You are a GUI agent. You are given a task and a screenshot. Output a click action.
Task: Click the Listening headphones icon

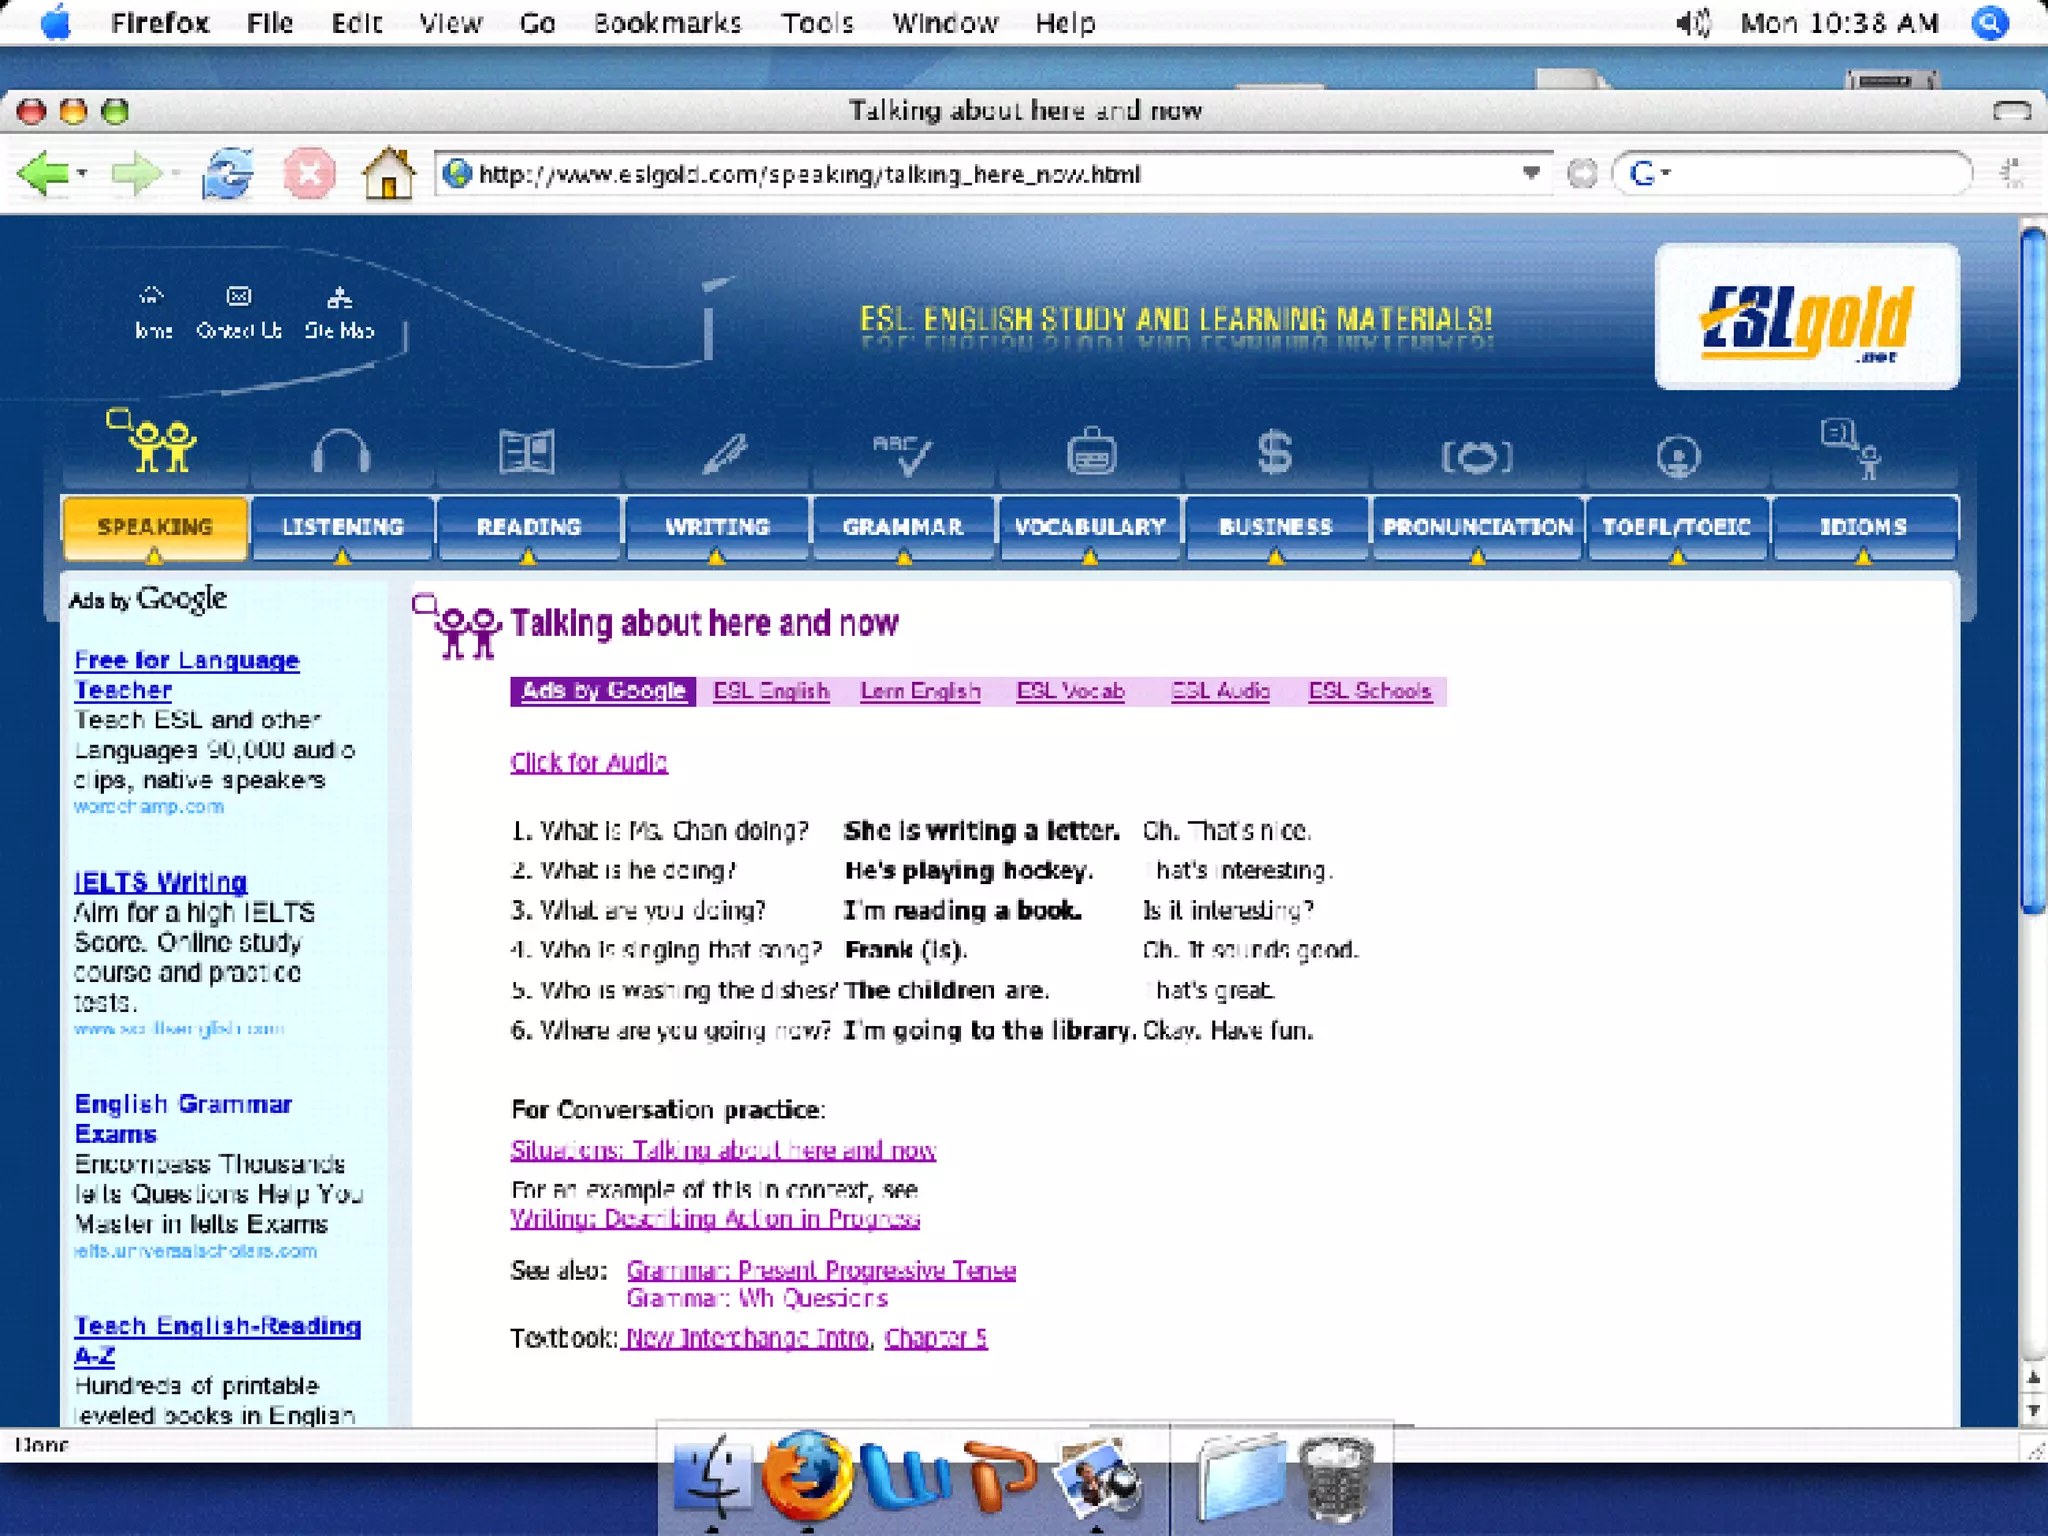(341, 452)
